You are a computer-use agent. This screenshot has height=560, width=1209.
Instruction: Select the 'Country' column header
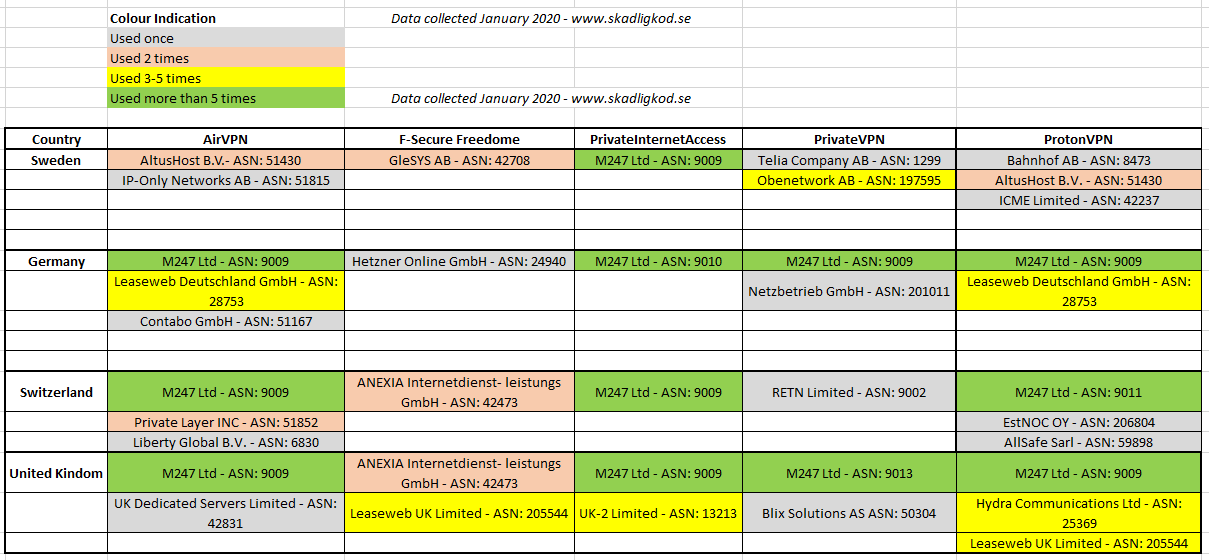point(56,139)
